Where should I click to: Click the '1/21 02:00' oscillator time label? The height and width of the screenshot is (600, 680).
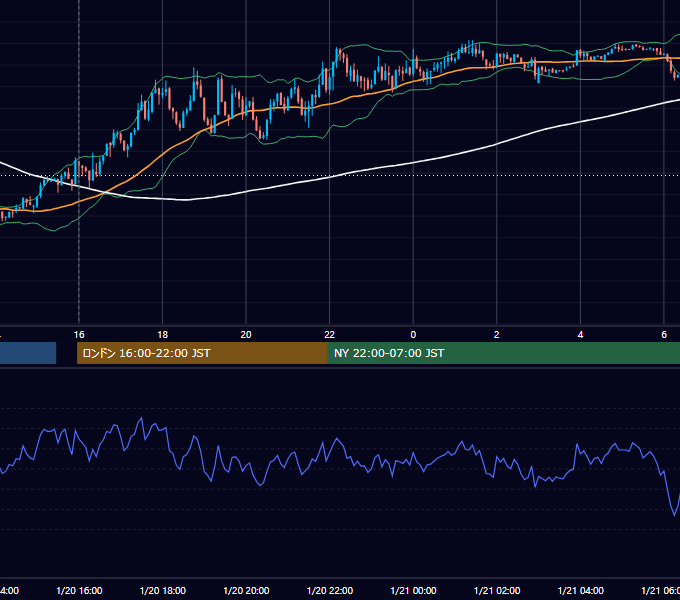497,591
